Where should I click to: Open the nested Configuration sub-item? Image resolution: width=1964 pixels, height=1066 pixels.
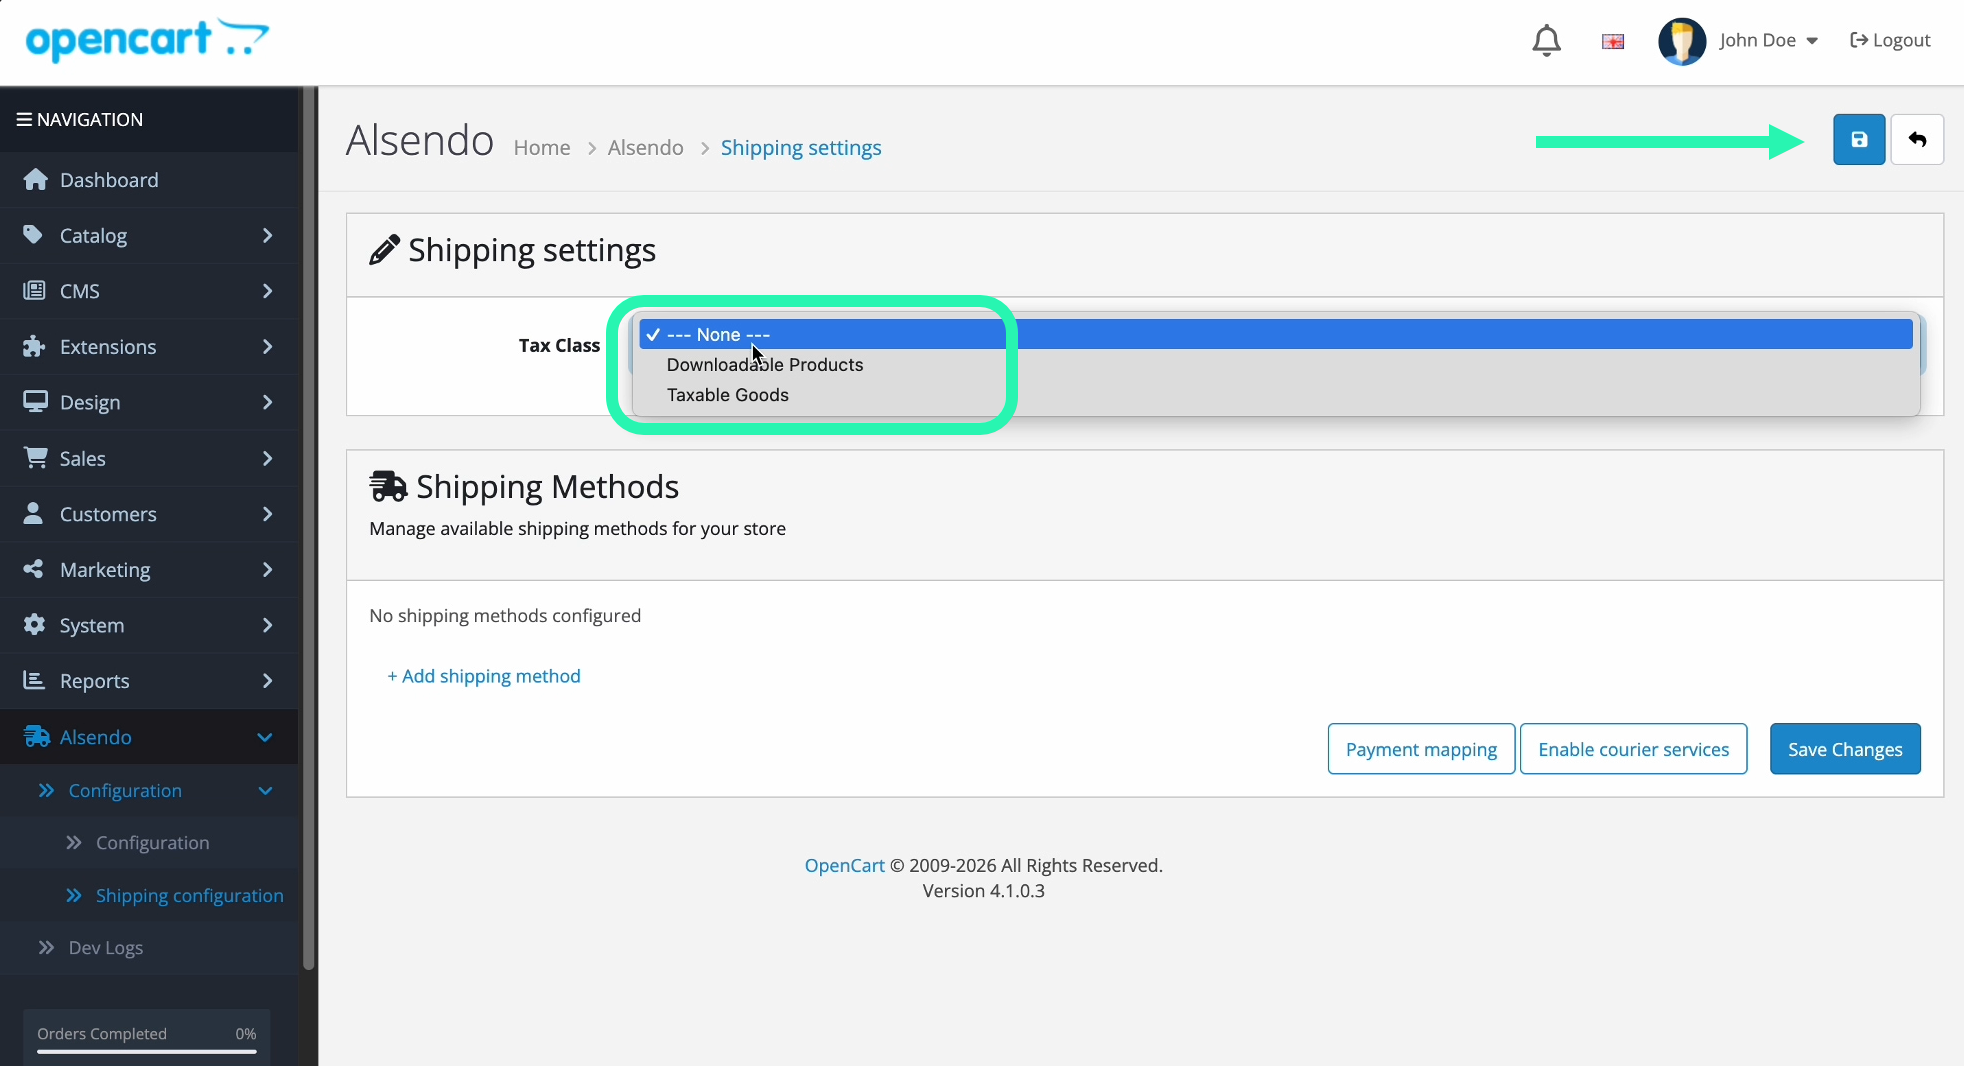pyautogui.click(x=153, y=843)
